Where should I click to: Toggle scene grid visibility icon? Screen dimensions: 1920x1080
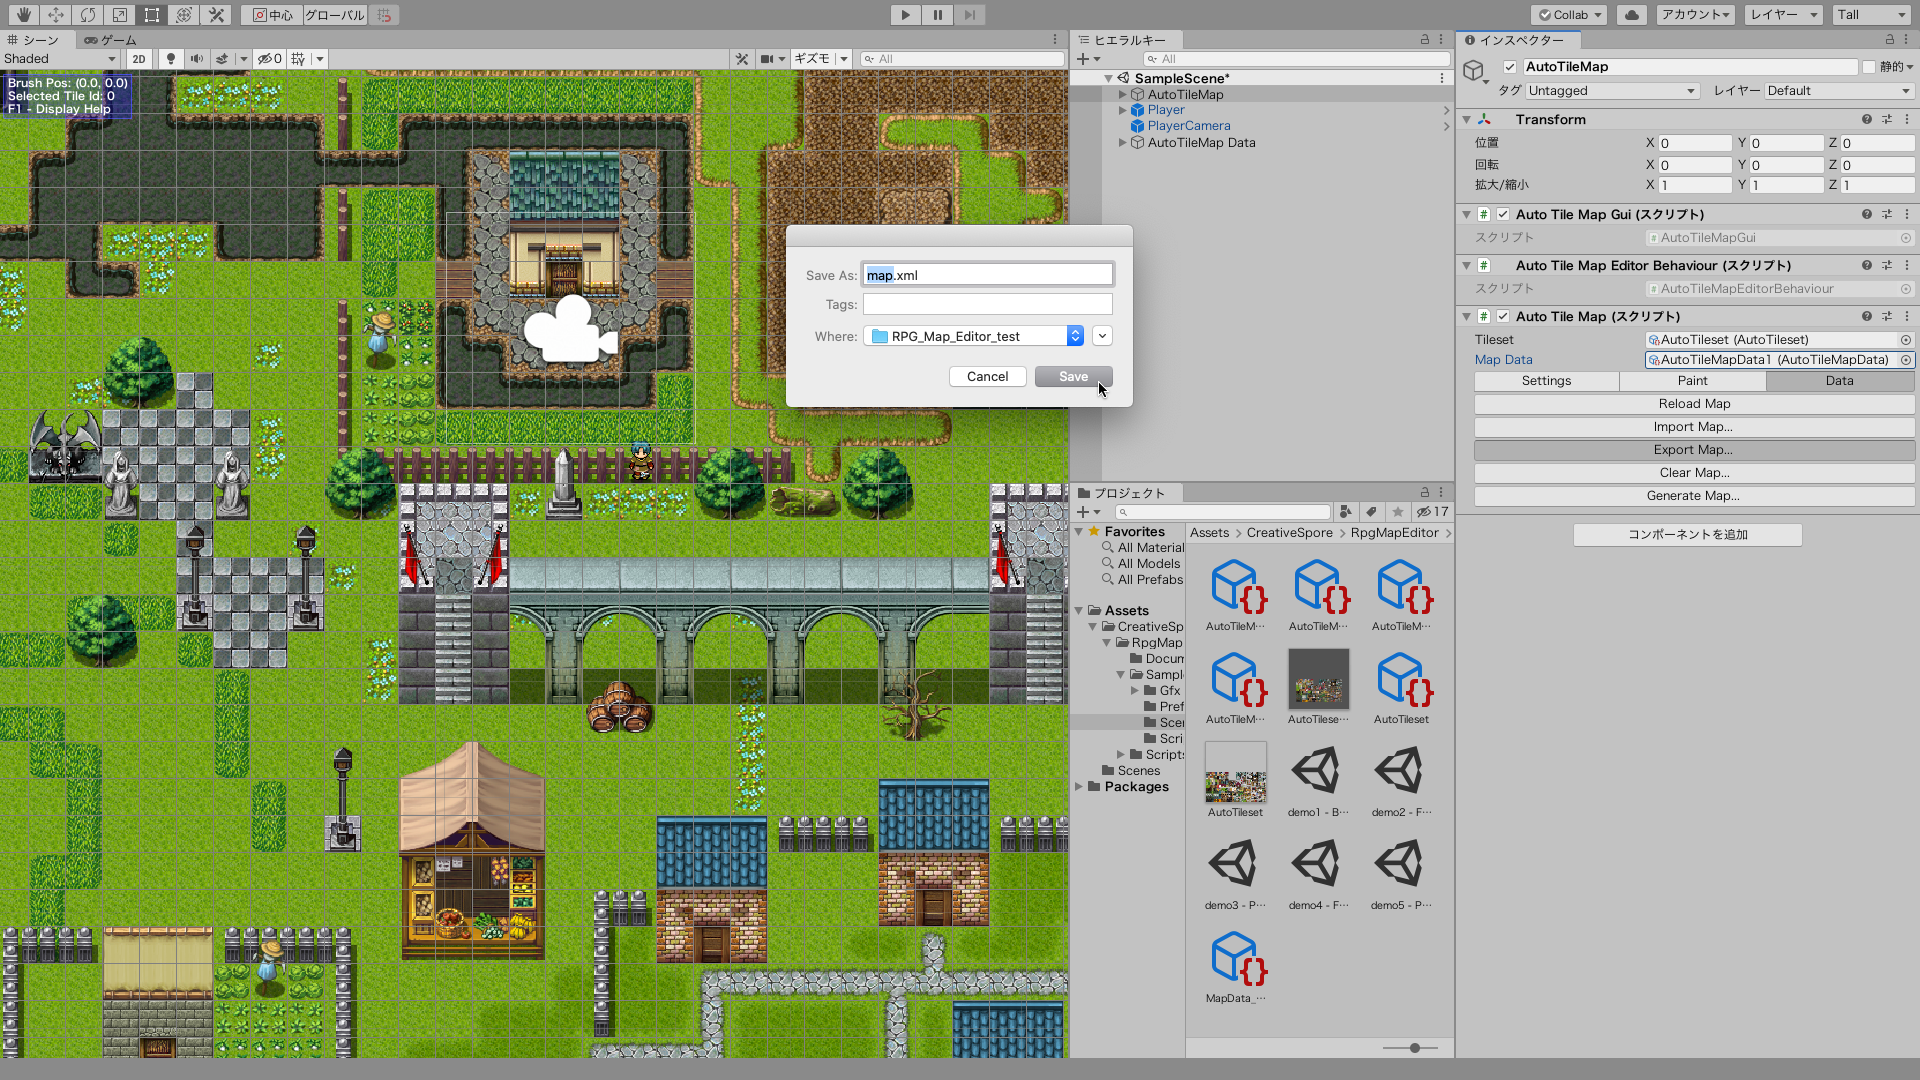coord(298,59)
